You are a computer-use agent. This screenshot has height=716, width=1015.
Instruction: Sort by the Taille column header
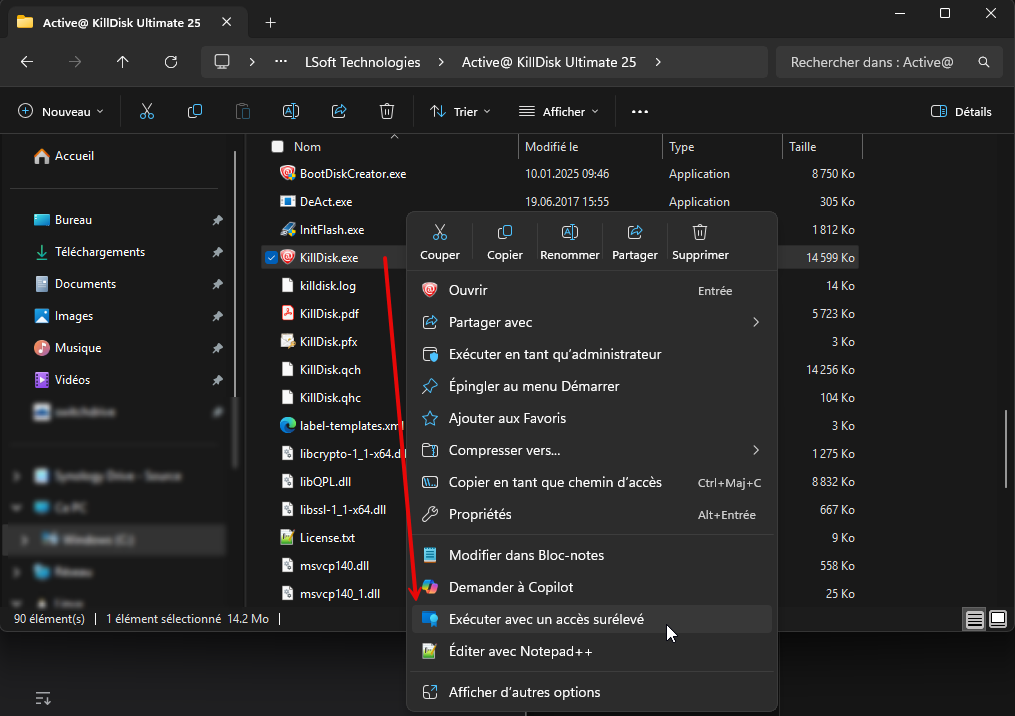pos(823,147)
